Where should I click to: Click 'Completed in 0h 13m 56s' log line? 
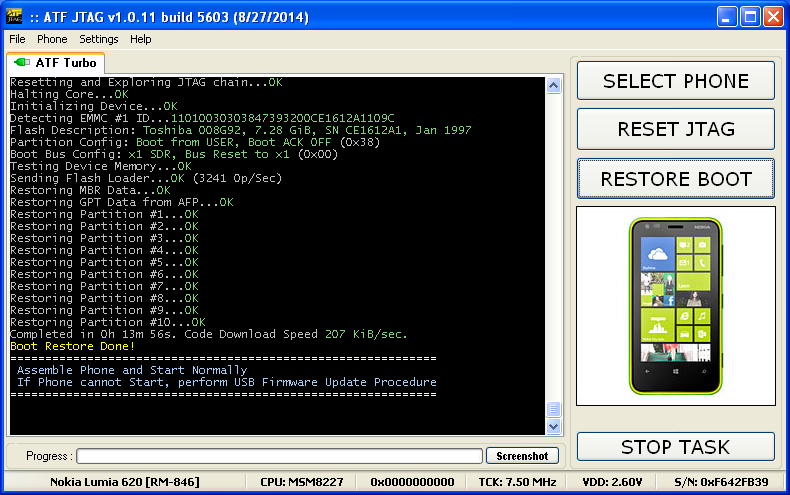pyautogui.click(x=209, y=334)
